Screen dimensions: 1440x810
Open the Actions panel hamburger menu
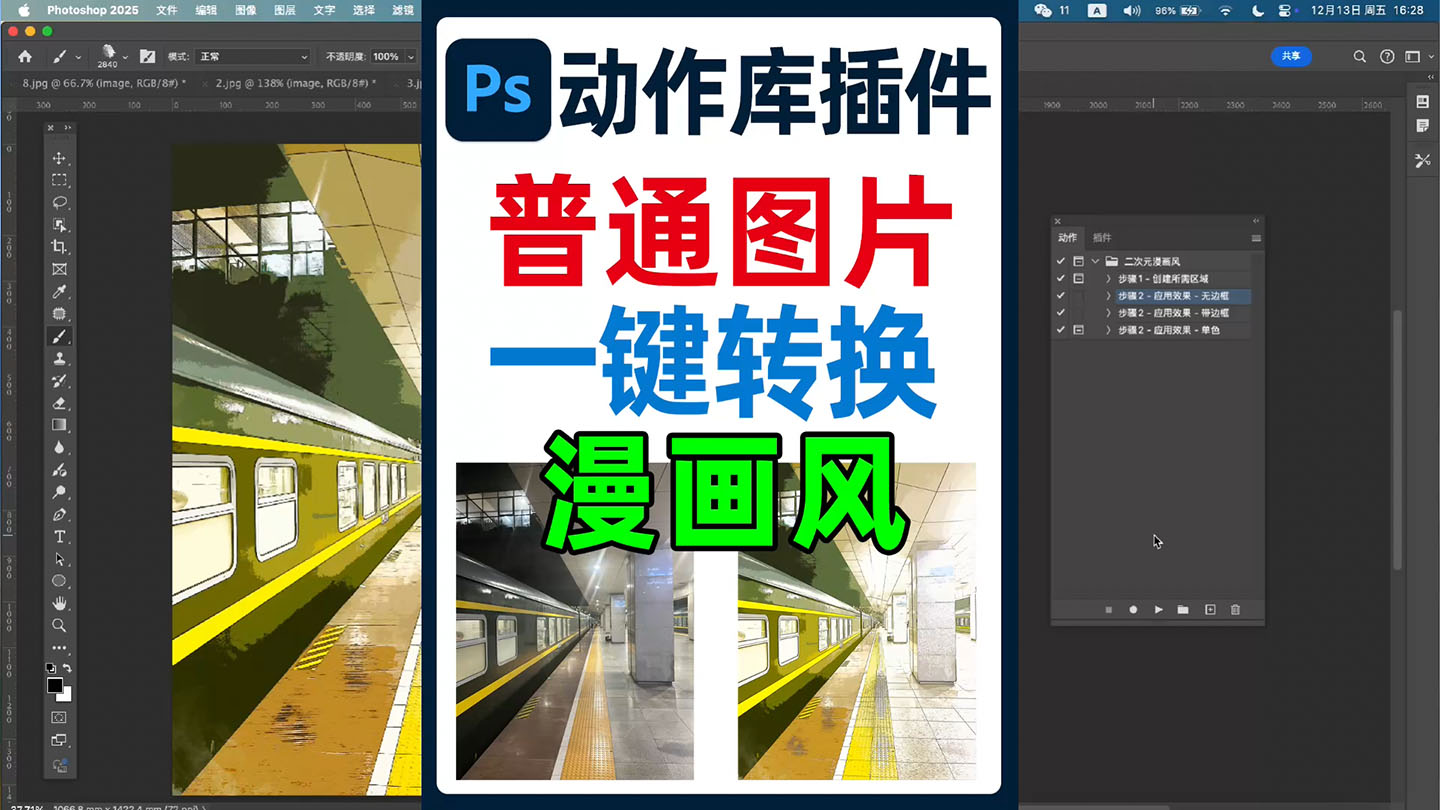[x=1256, y=238]
